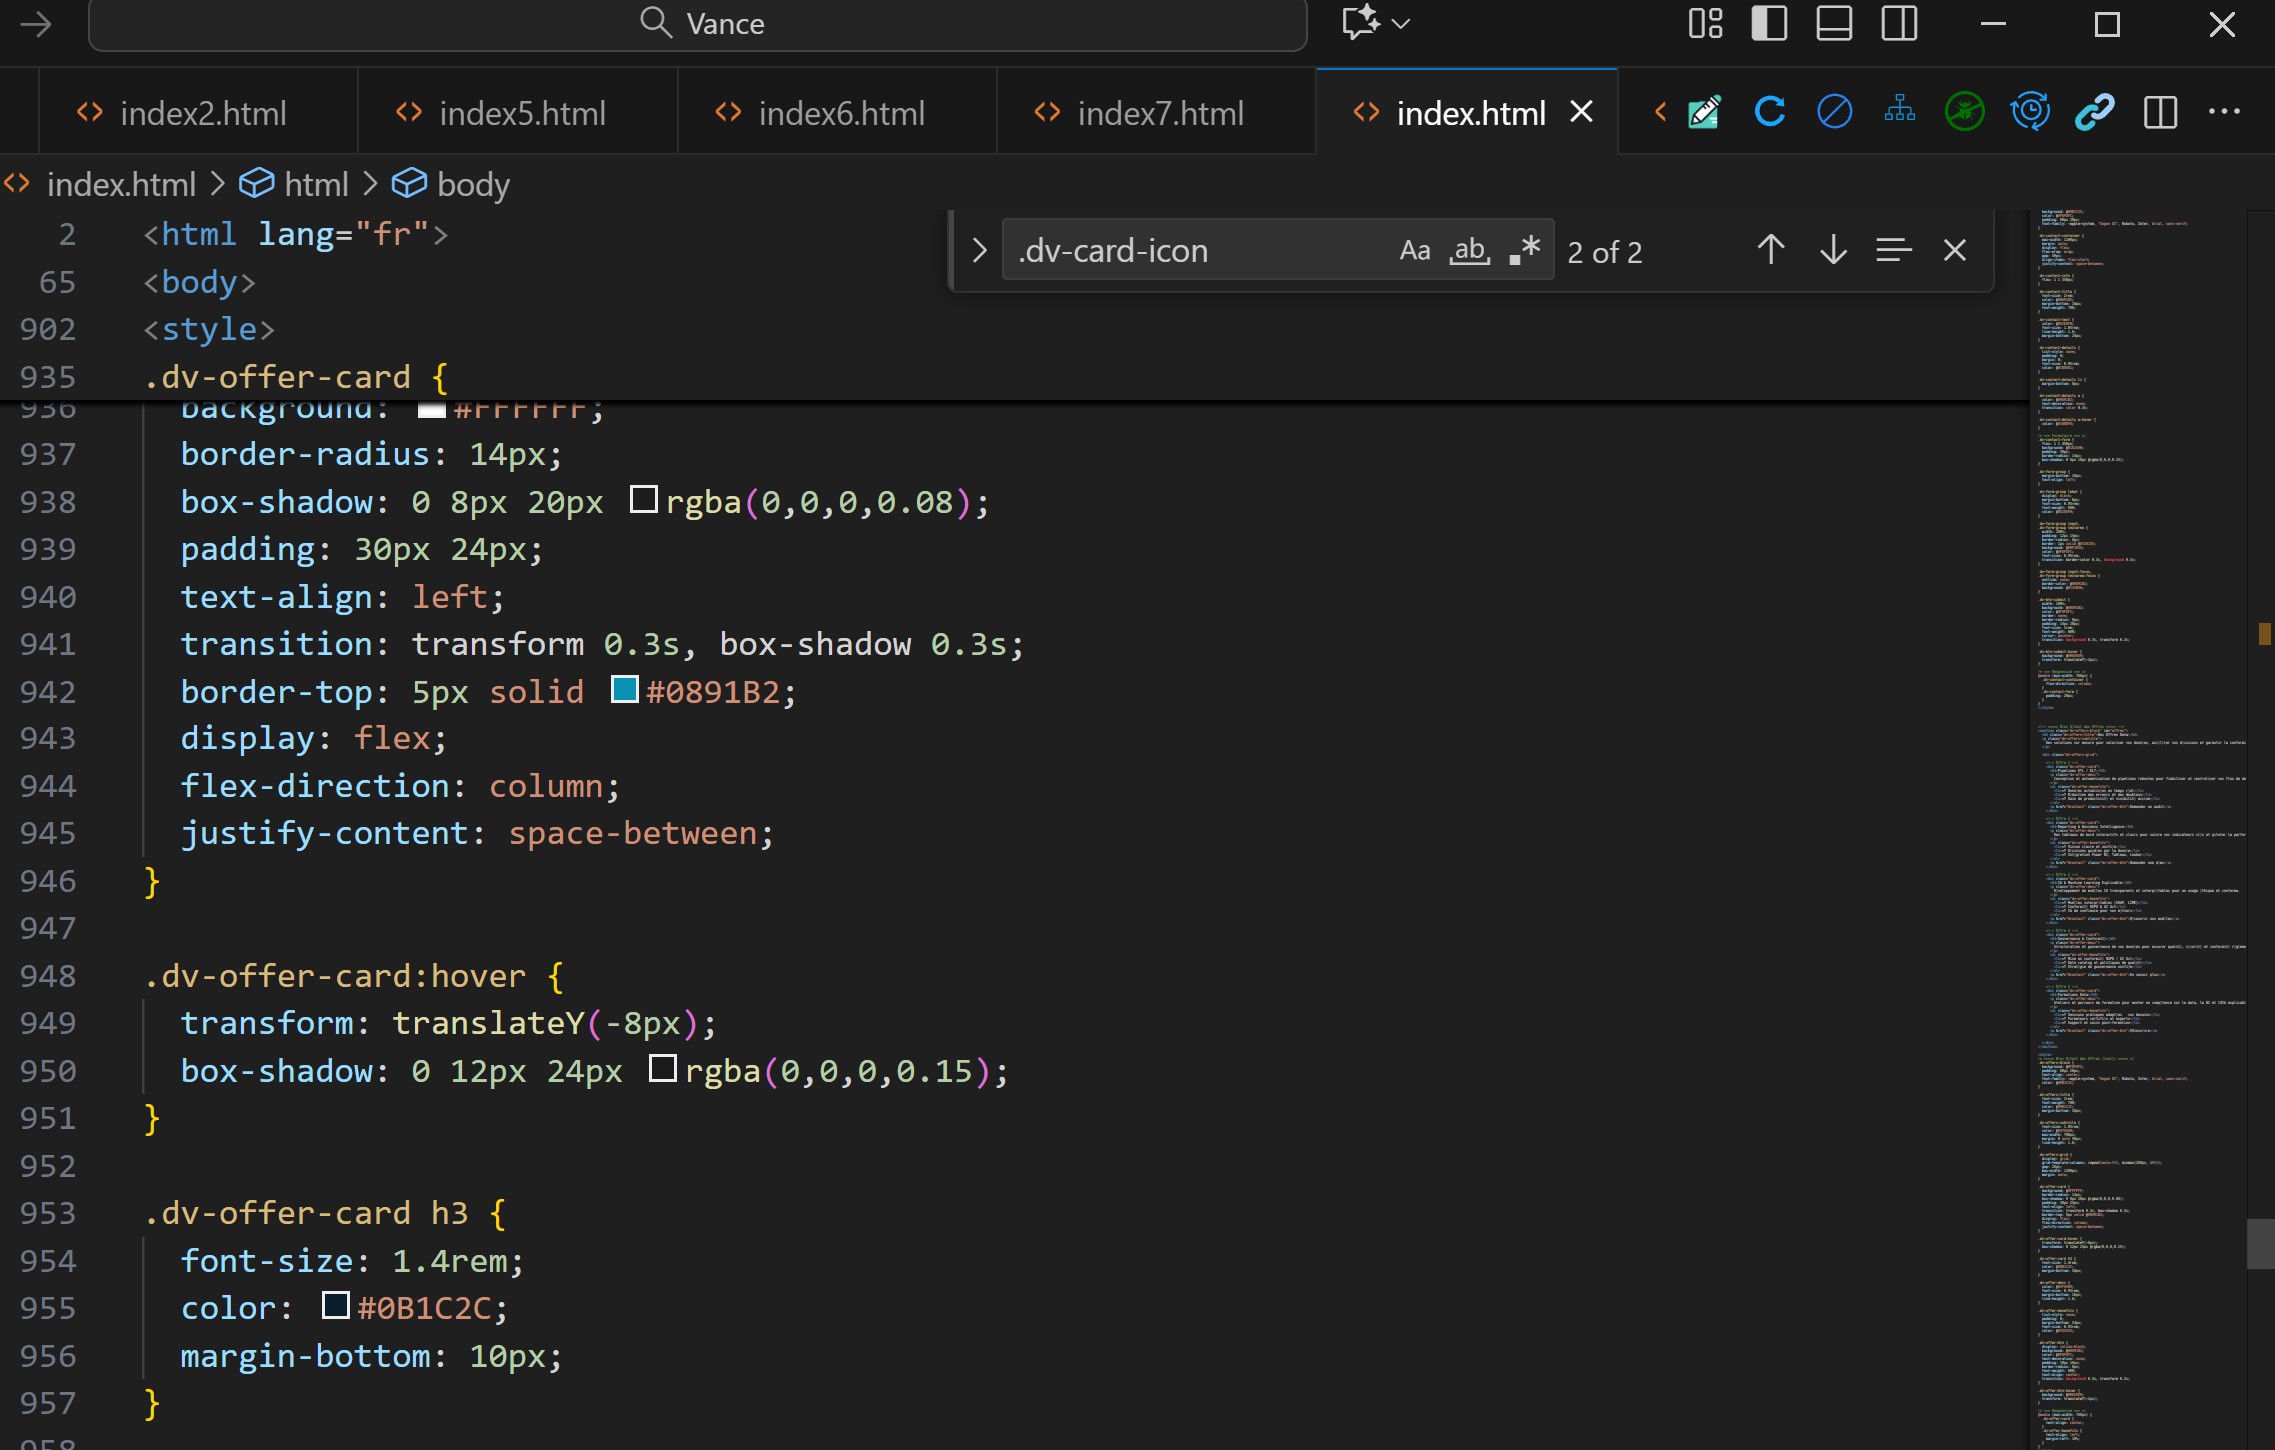Toggle Use Regular Expression in find
Viewport: 2275px width, 1450px height.
point(1524,250)
